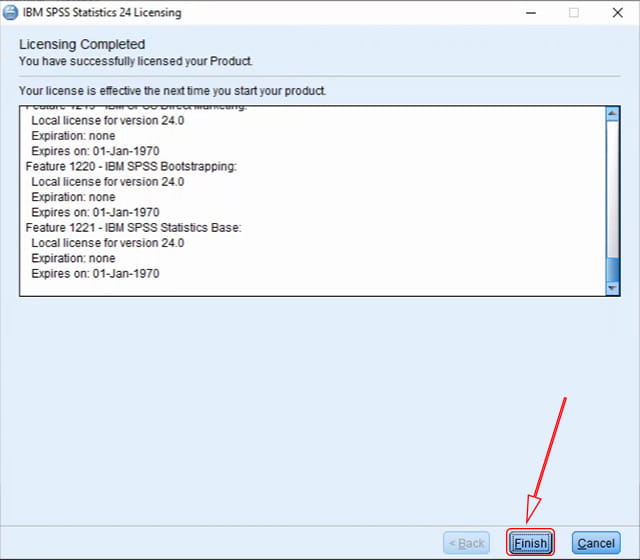Click 'Expires on: 01-Jan-1970' under Feature 1220
Screen dimensions: 640x560
pos(96,212)
